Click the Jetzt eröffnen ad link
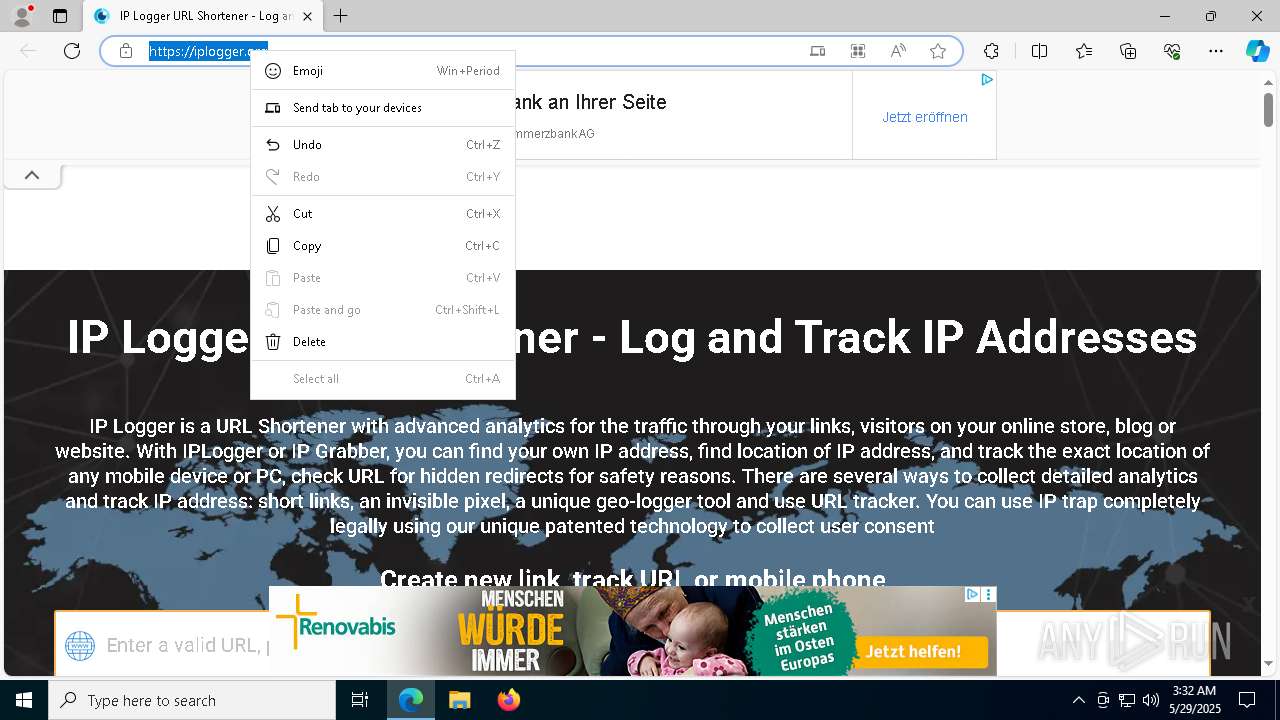Image resolution: width=1280 pixels, height=720 pixels. pos(925,117)
